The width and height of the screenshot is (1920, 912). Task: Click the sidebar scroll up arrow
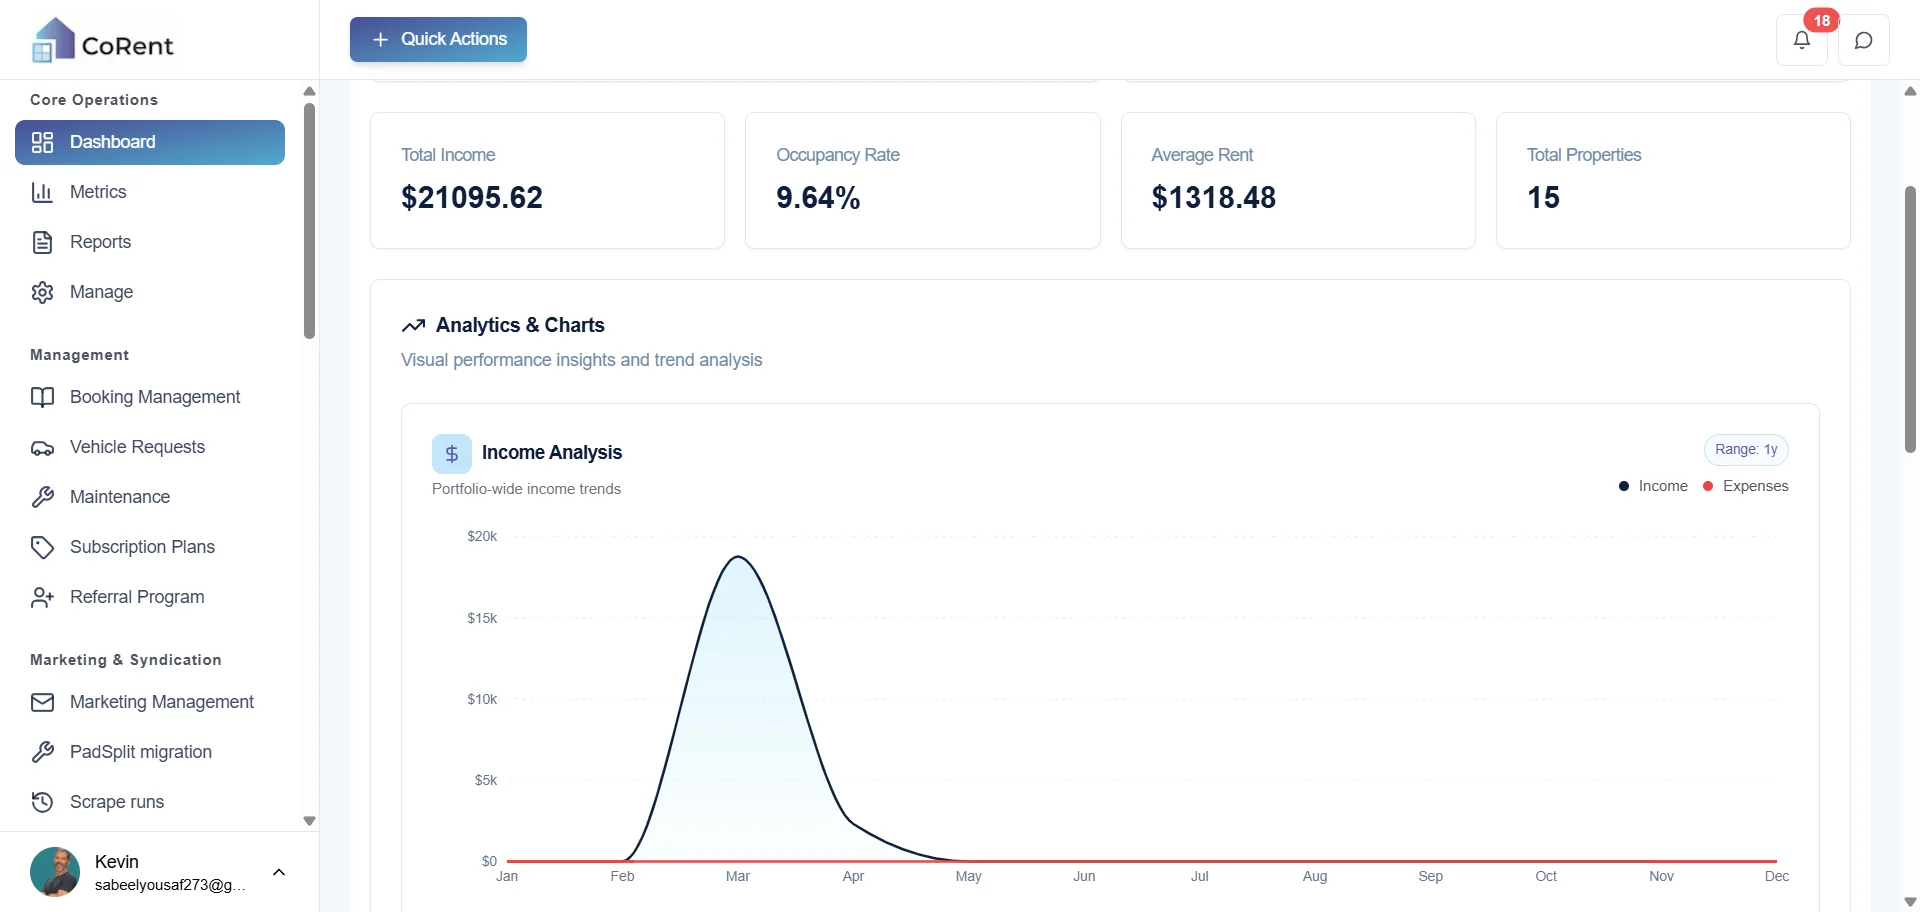(x=310, y=91)
